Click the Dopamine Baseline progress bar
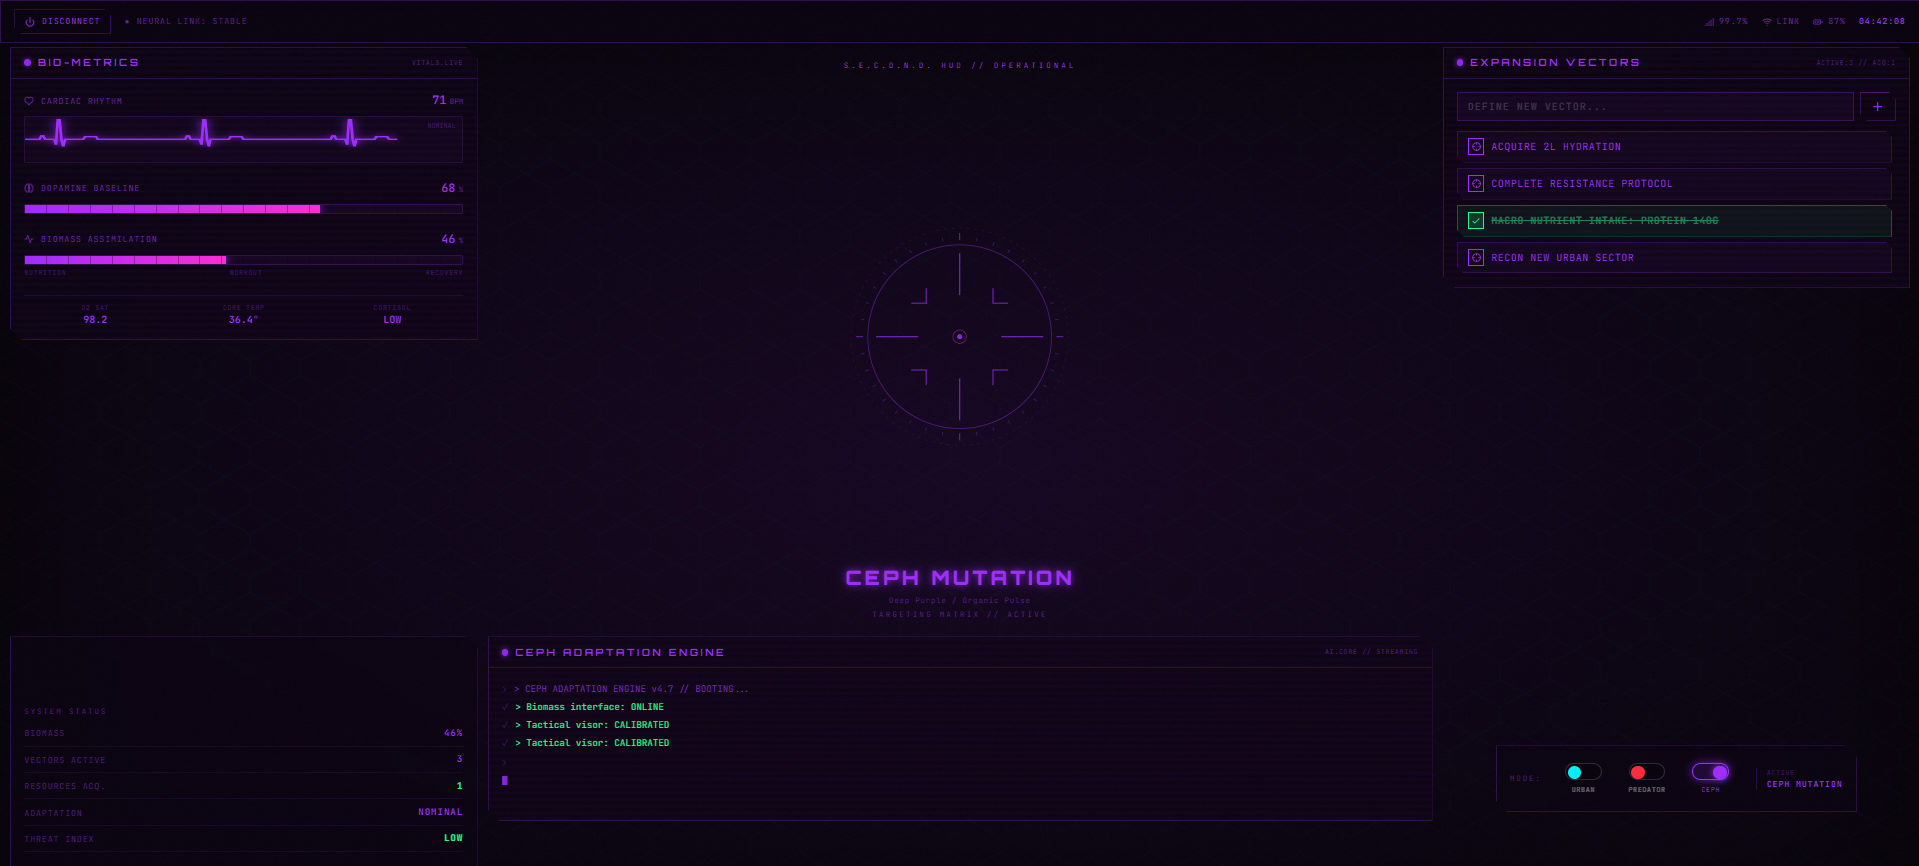This screenshot has height=866, width=1919. pyautogui.click(x=243, y=209)
